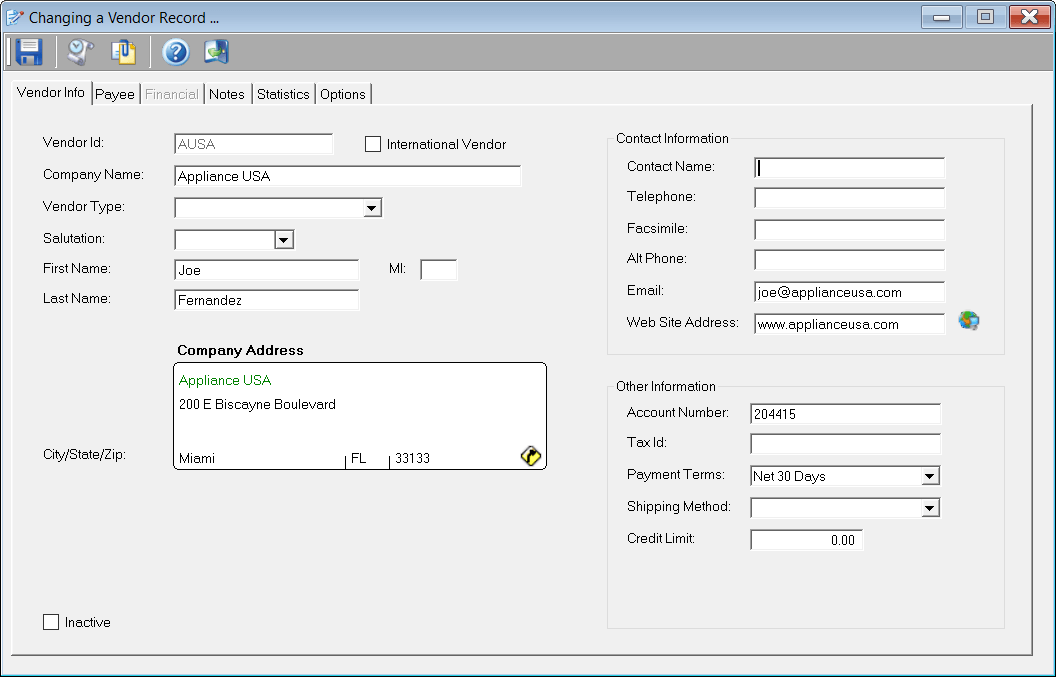Open the history scroll-and-clock icon

click(x=80, y=52)
